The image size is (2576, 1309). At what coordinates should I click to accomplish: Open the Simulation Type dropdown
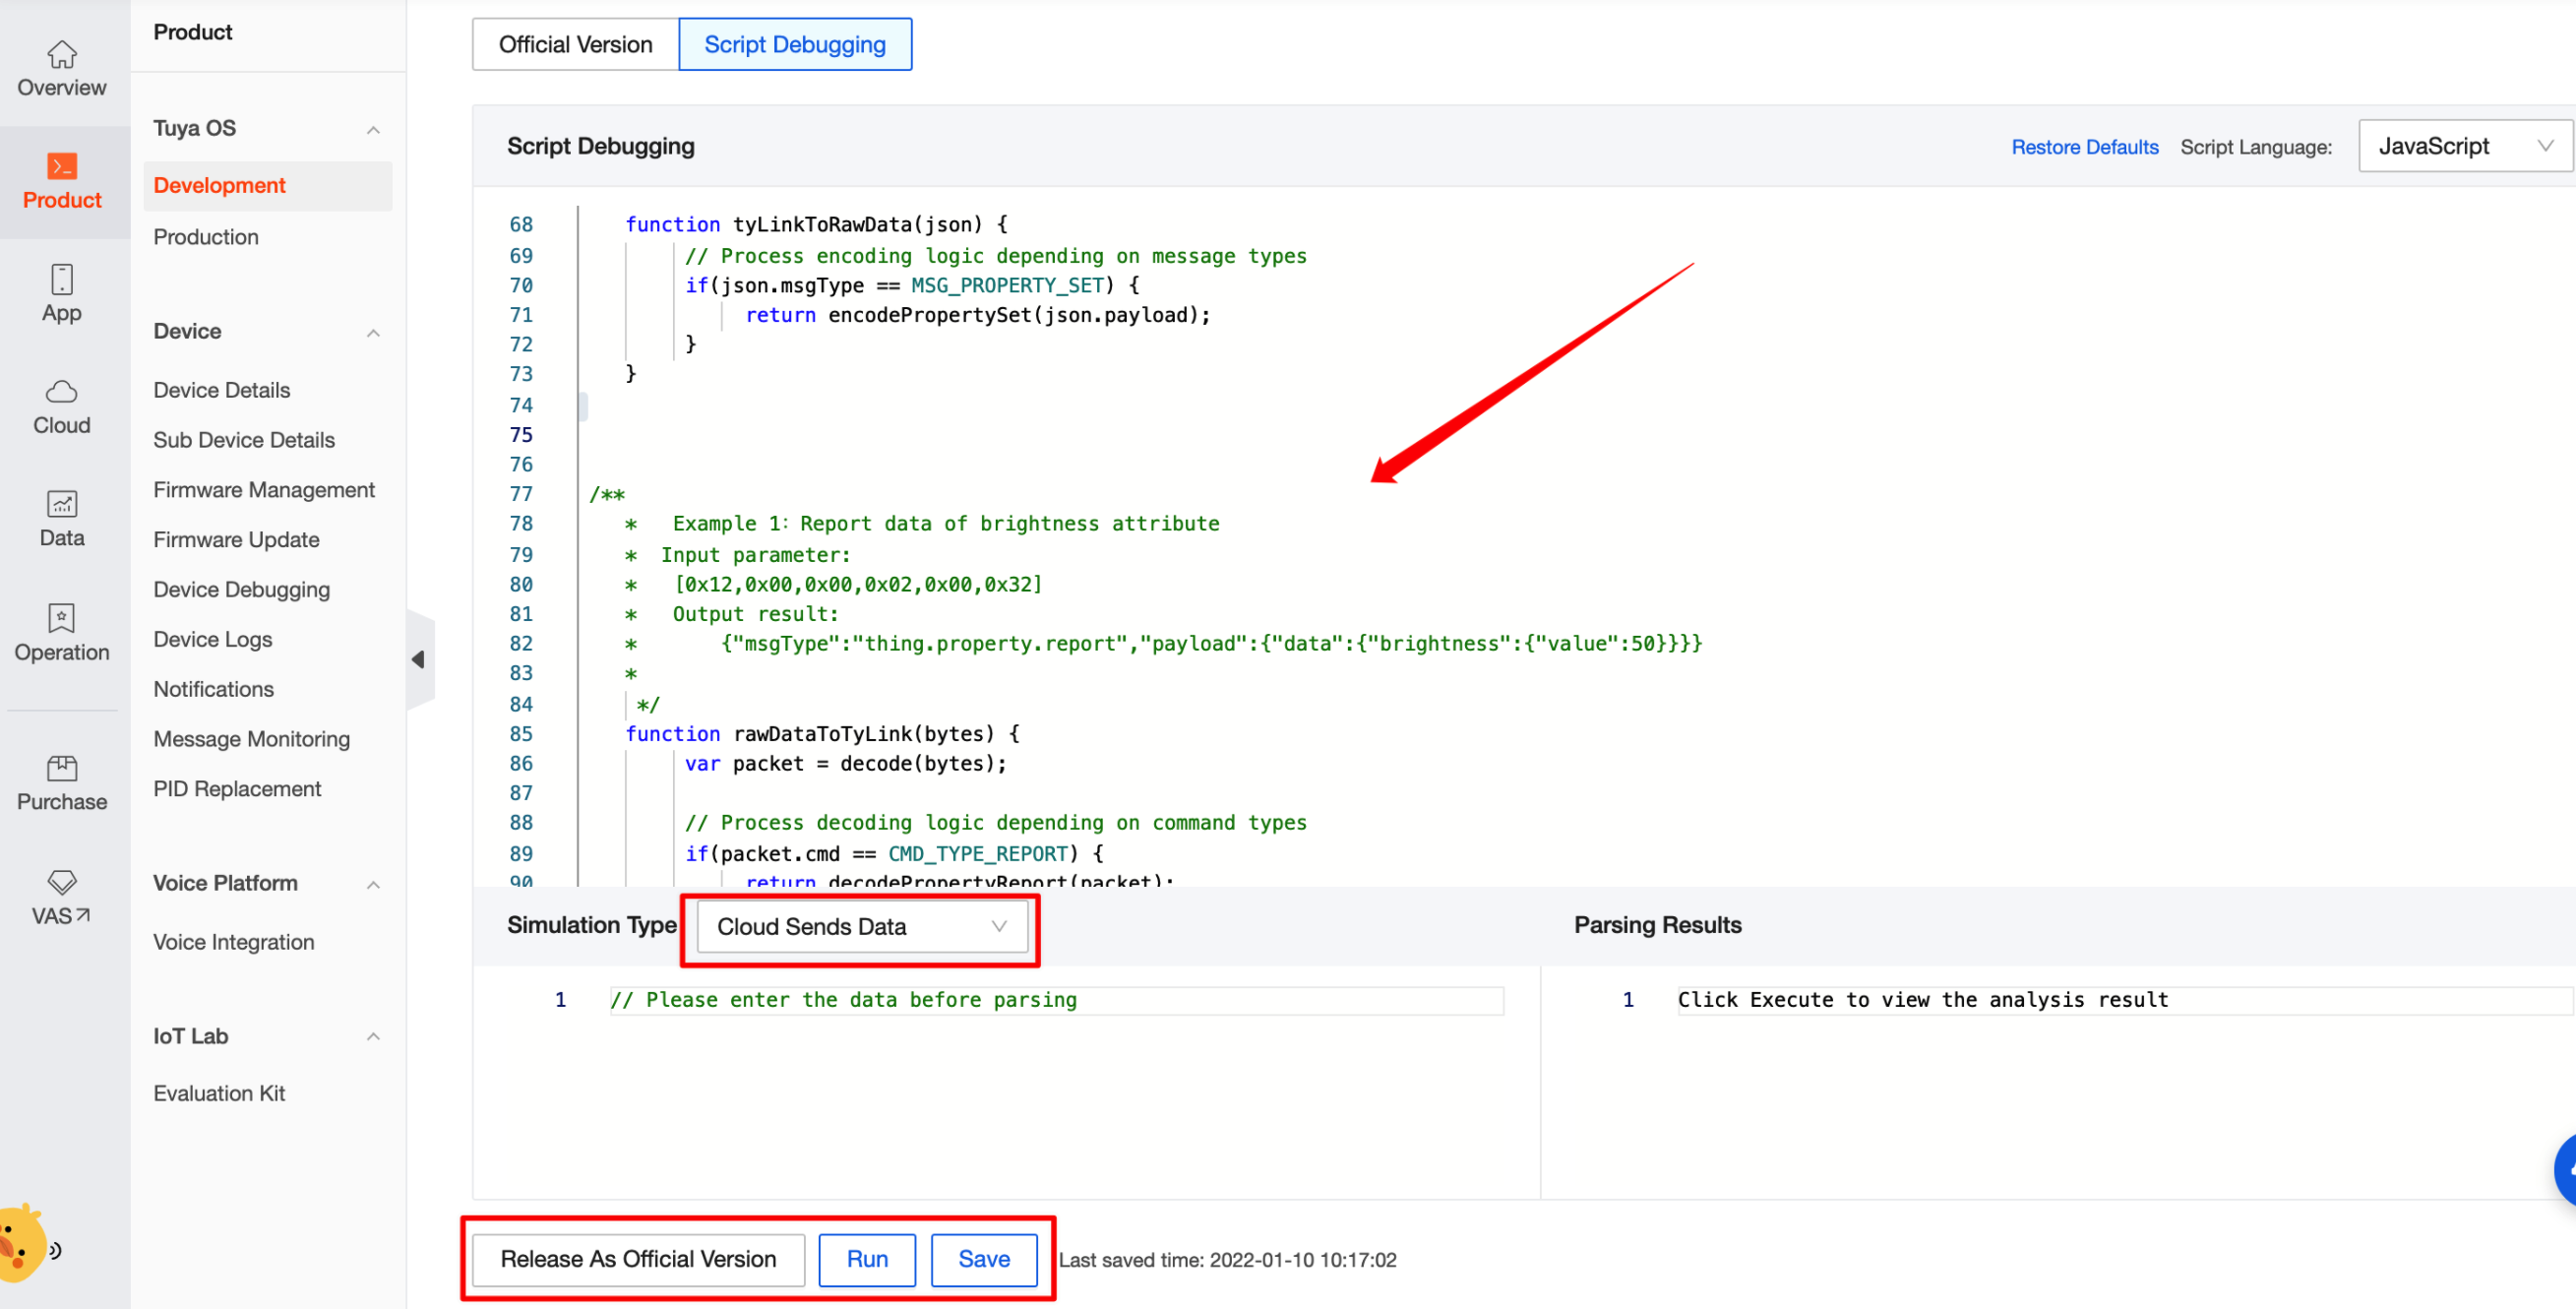click(860, 926)
